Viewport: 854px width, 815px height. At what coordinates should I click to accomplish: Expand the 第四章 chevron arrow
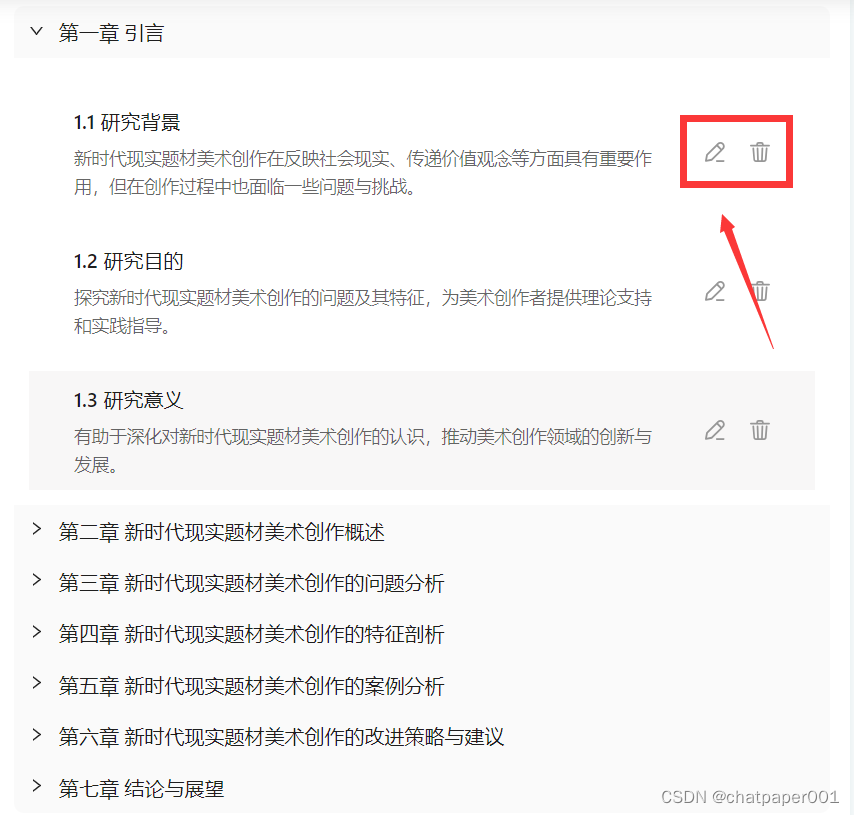point(36,632)
